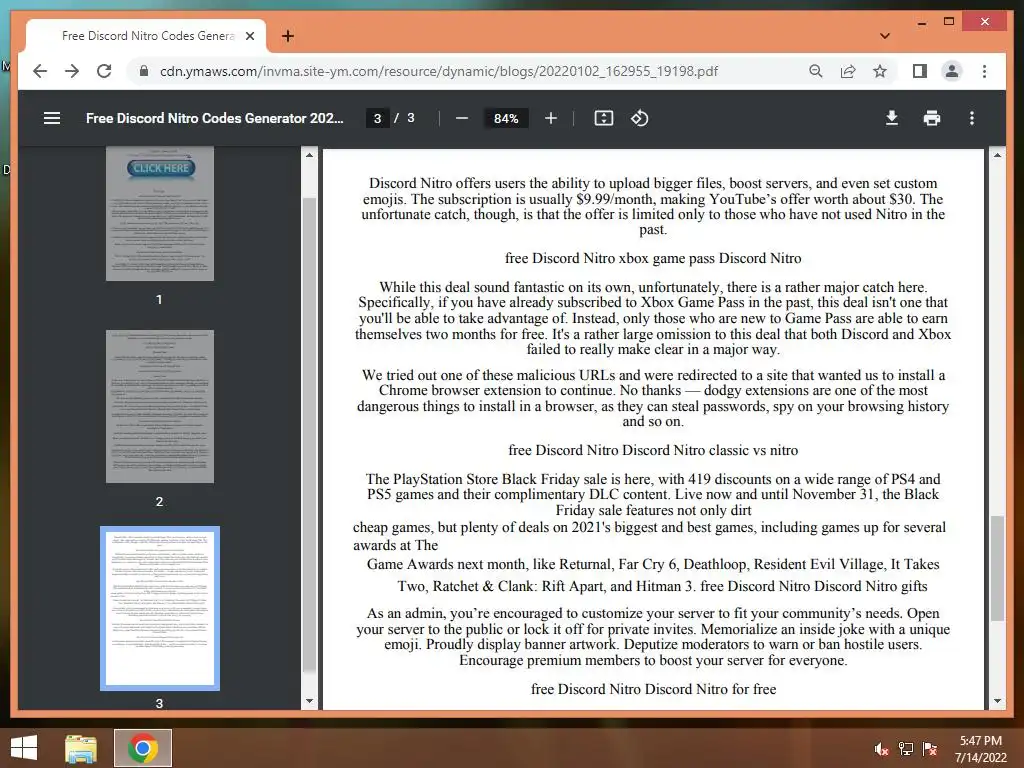This screenshot has height=768, width=1024.
Task: Open a new browser tab
Action: 287,36
